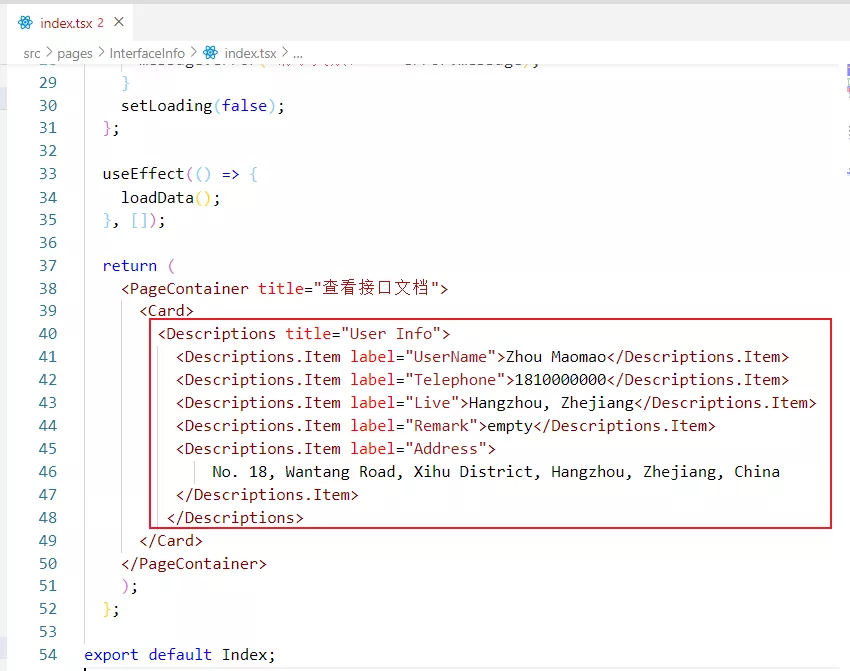The image size is (850, 671).
Task: Click Descriptions title "User Info" string
Action: 390,333
